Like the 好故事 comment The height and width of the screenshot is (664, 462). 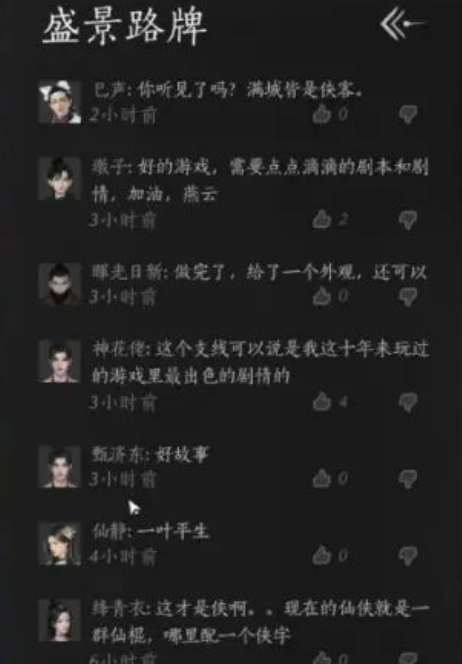click(x=321, y=478)
